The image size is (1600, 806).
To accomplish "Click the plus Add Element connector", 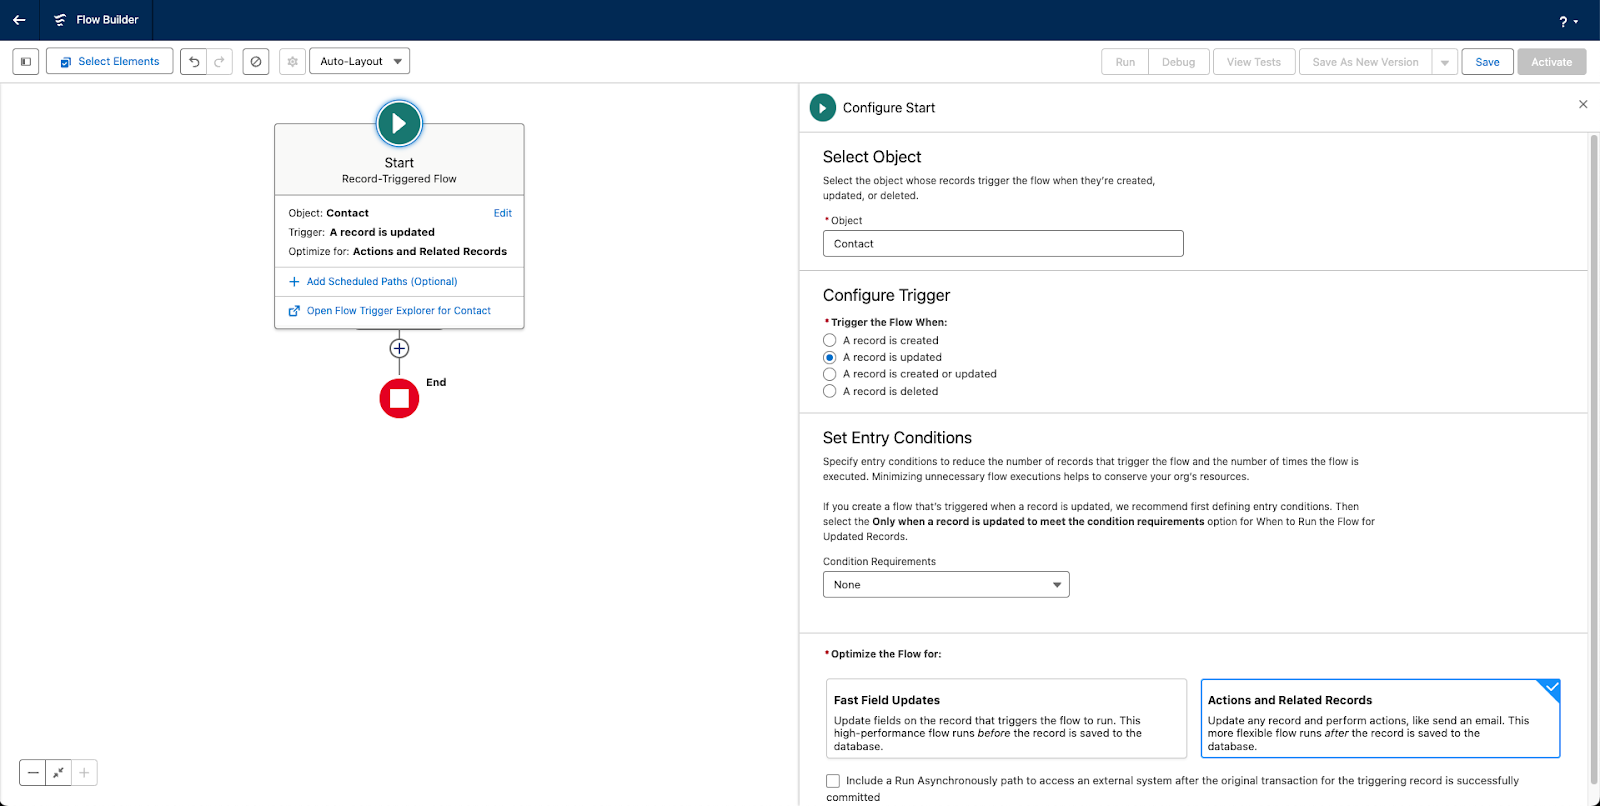I will coord(399,348).
